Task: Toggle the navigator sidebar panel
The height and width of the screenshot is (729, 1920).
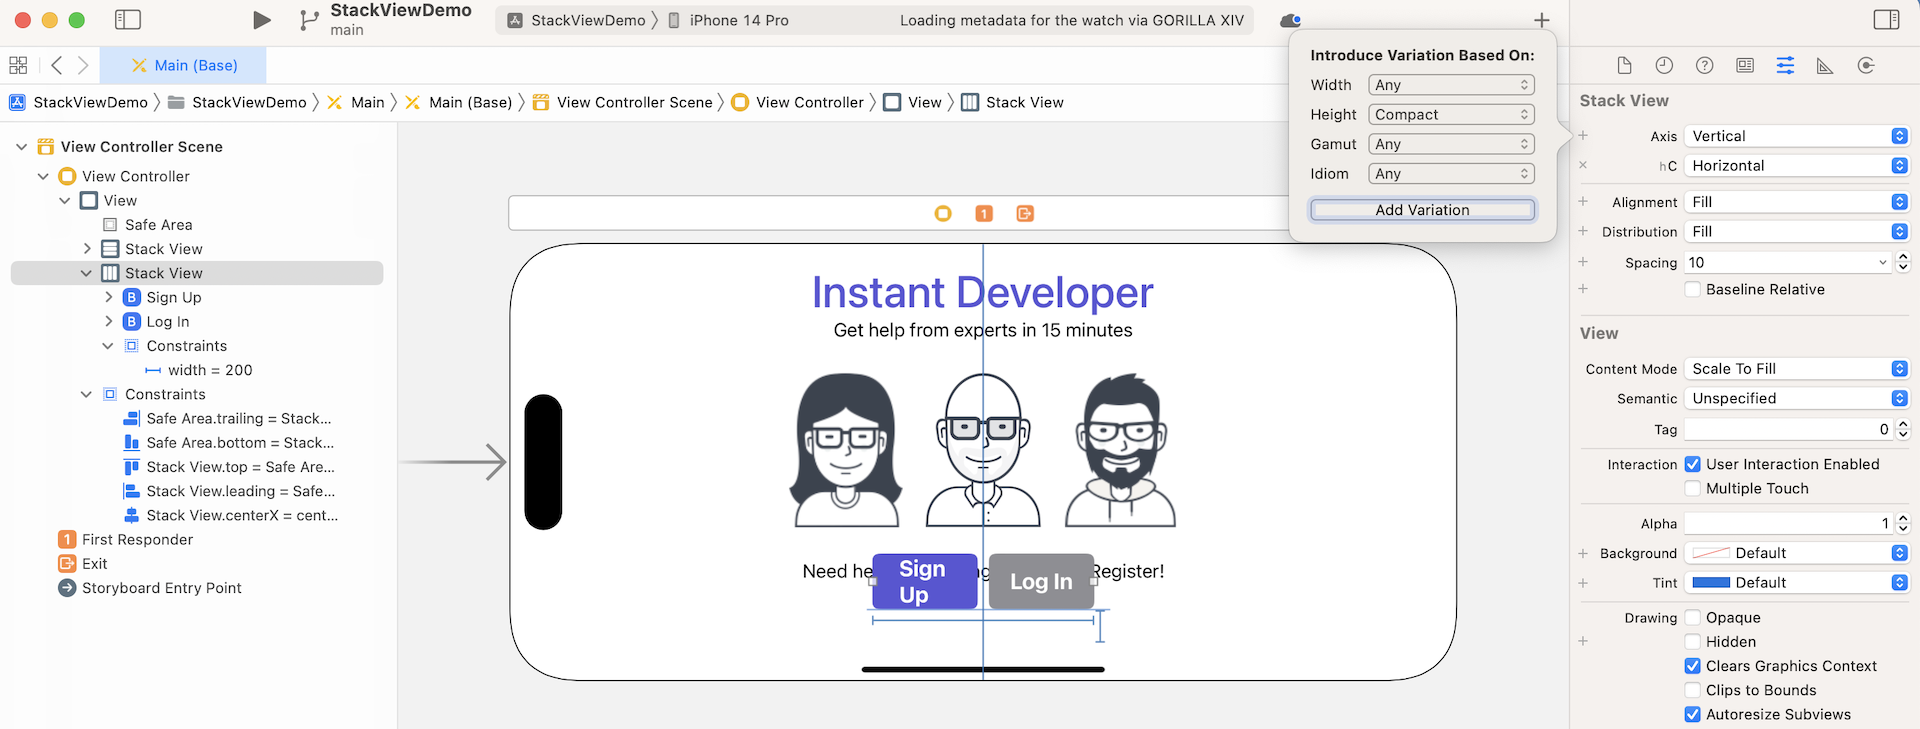Action: pos(128,20)
